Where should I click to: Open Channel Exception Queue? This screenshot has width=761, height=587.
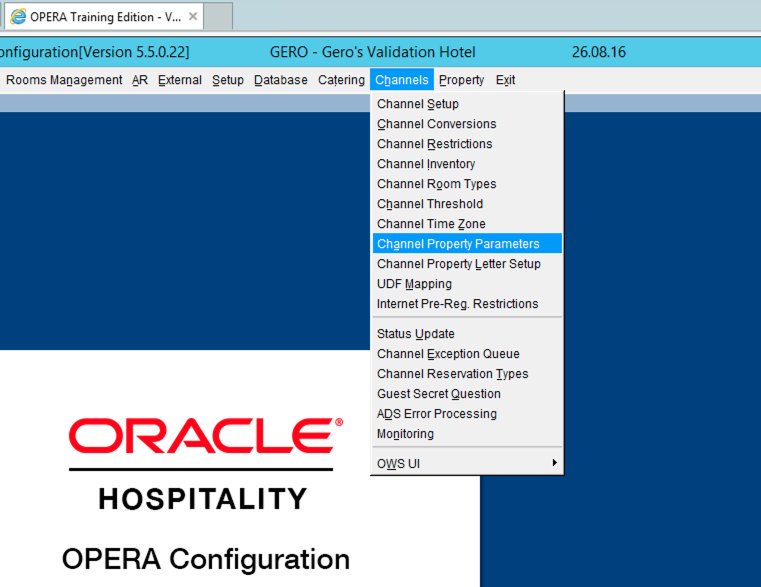[x=467, y=353]
